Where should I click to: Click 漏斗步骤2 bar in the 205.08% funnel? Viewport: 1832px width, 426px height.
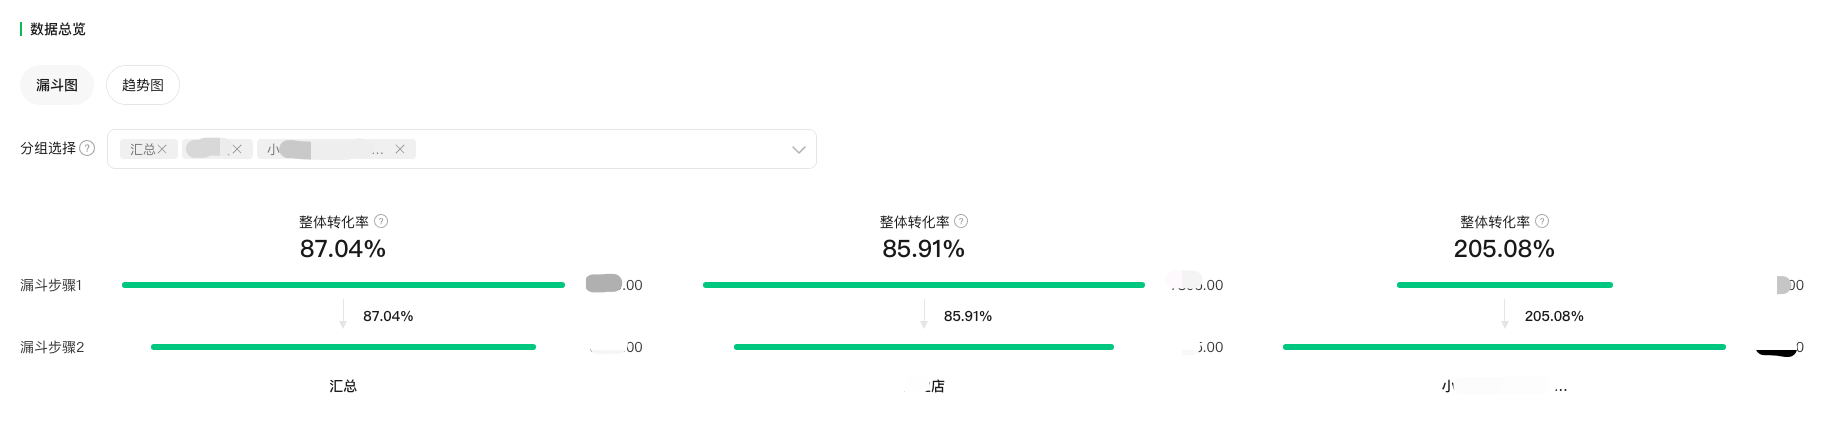coord(1504,347)
